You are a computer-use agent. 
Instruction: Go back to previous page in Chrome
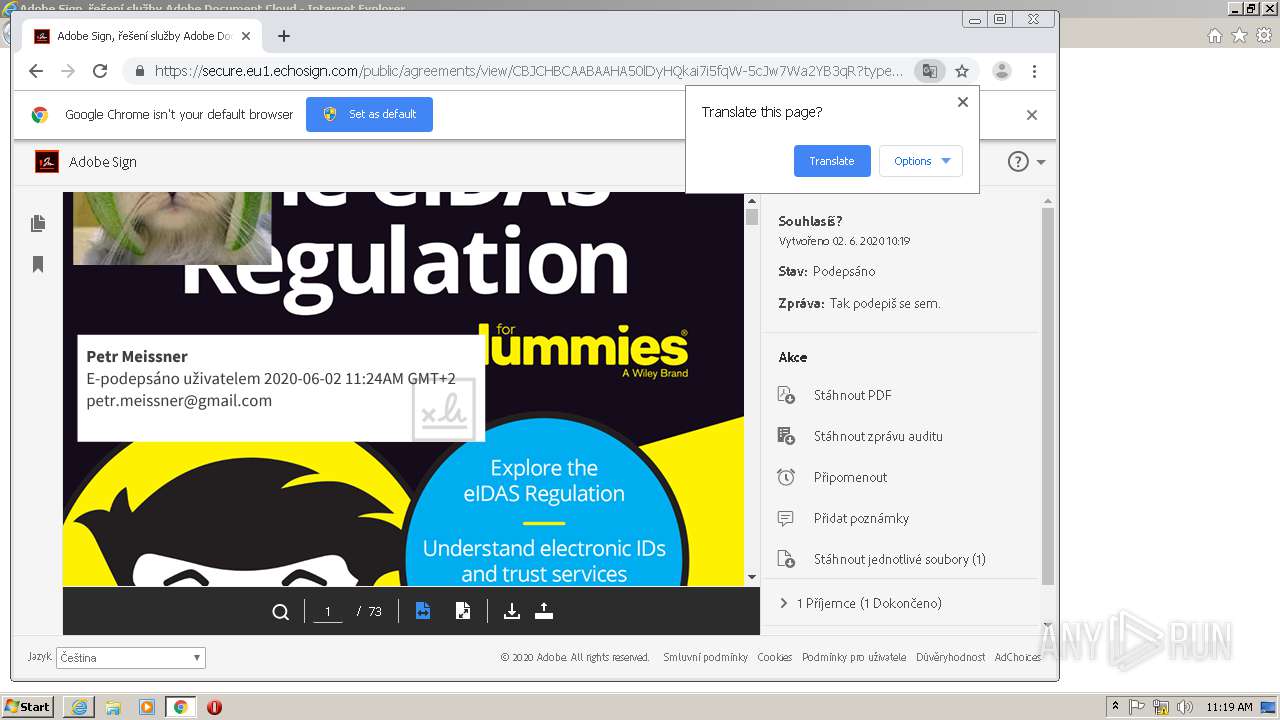pyautogui.click(x=36, y=71)
